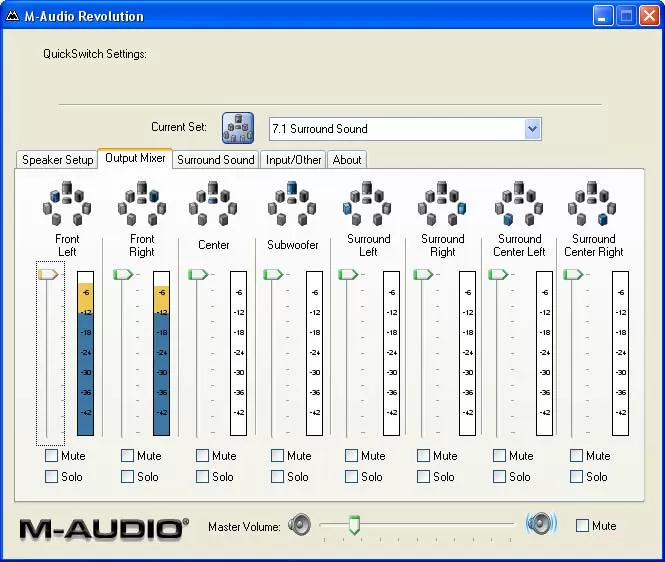Open the Current Set dropdown arrow
This screenshot has height=562, width=665.
533,129
